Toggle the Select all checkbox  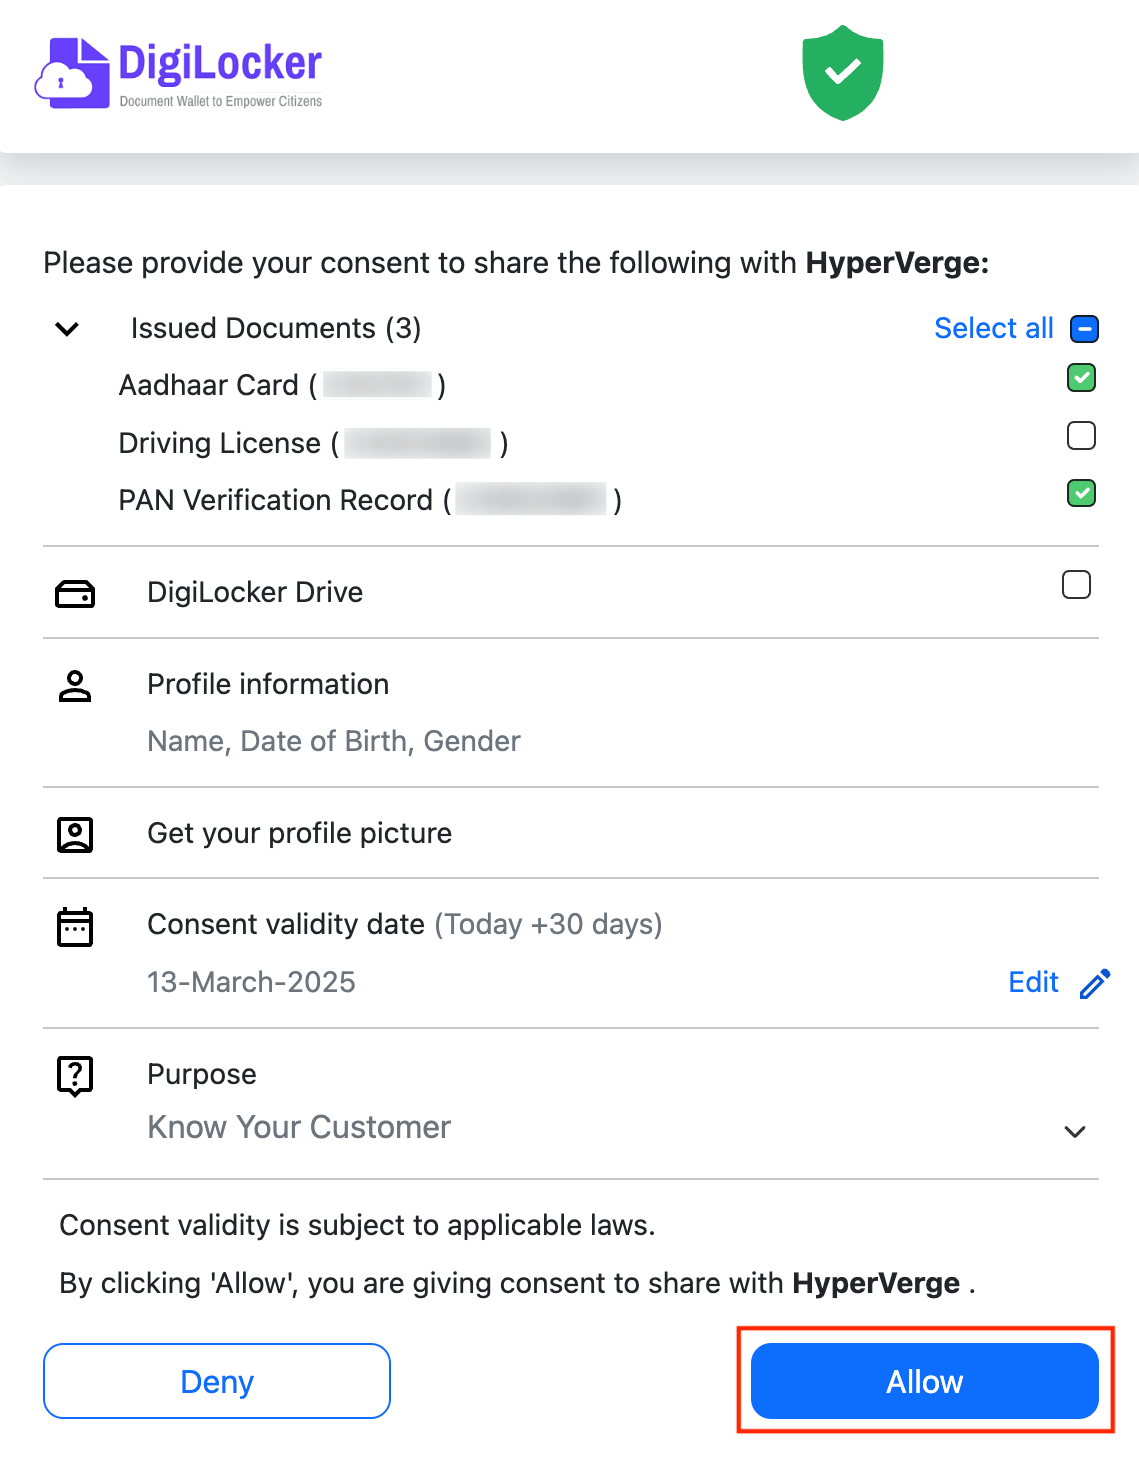(1084, 329)
